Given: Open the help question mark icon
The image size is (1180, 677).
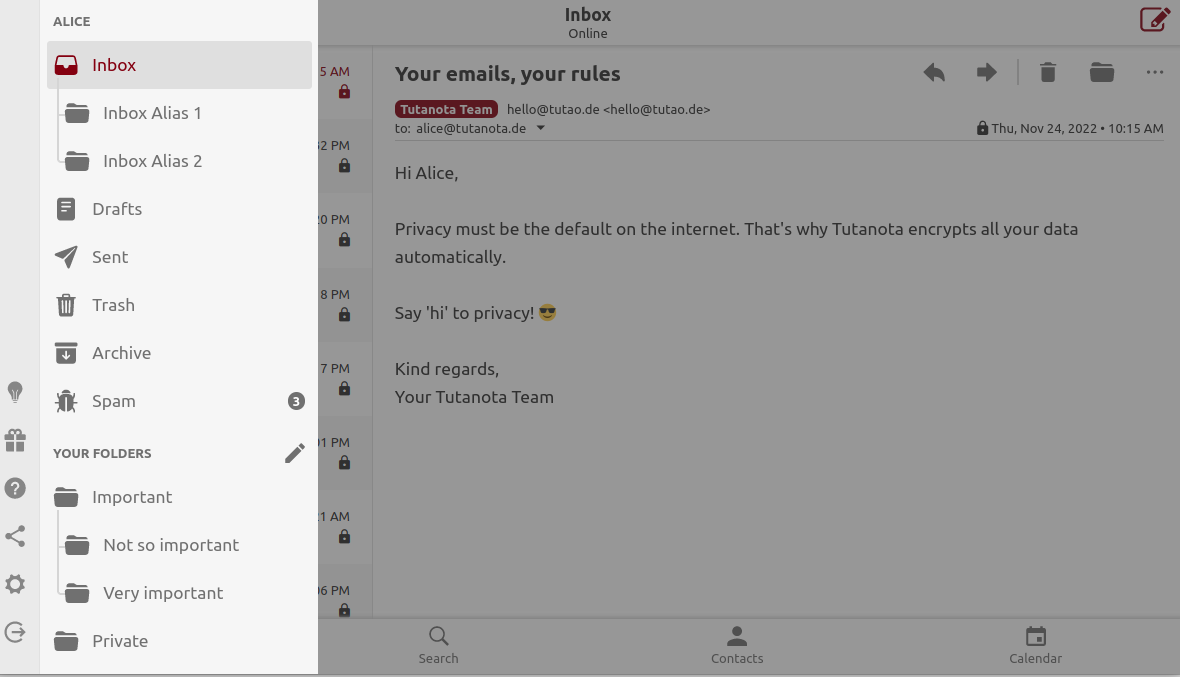Looking at the screenshot, I should [15, 488].
